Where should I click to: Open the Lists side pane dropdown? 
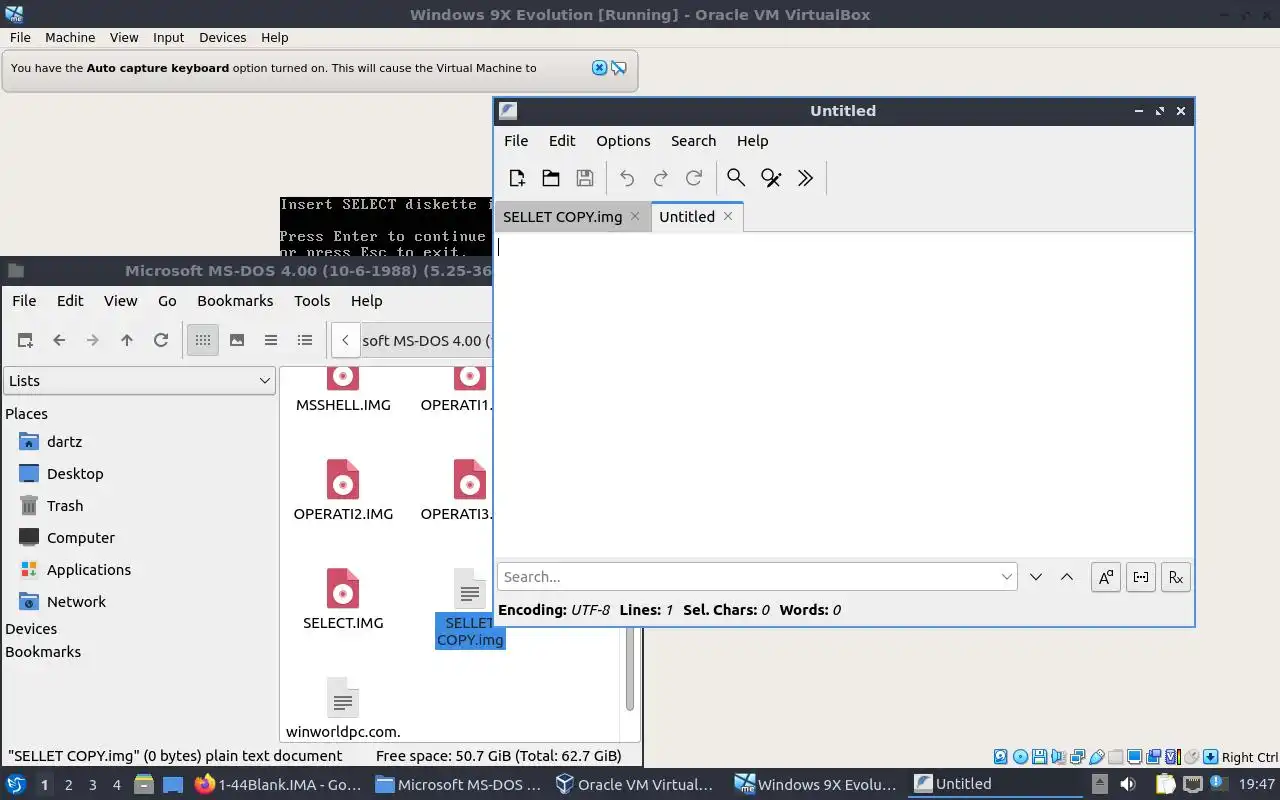pos(139,380)
